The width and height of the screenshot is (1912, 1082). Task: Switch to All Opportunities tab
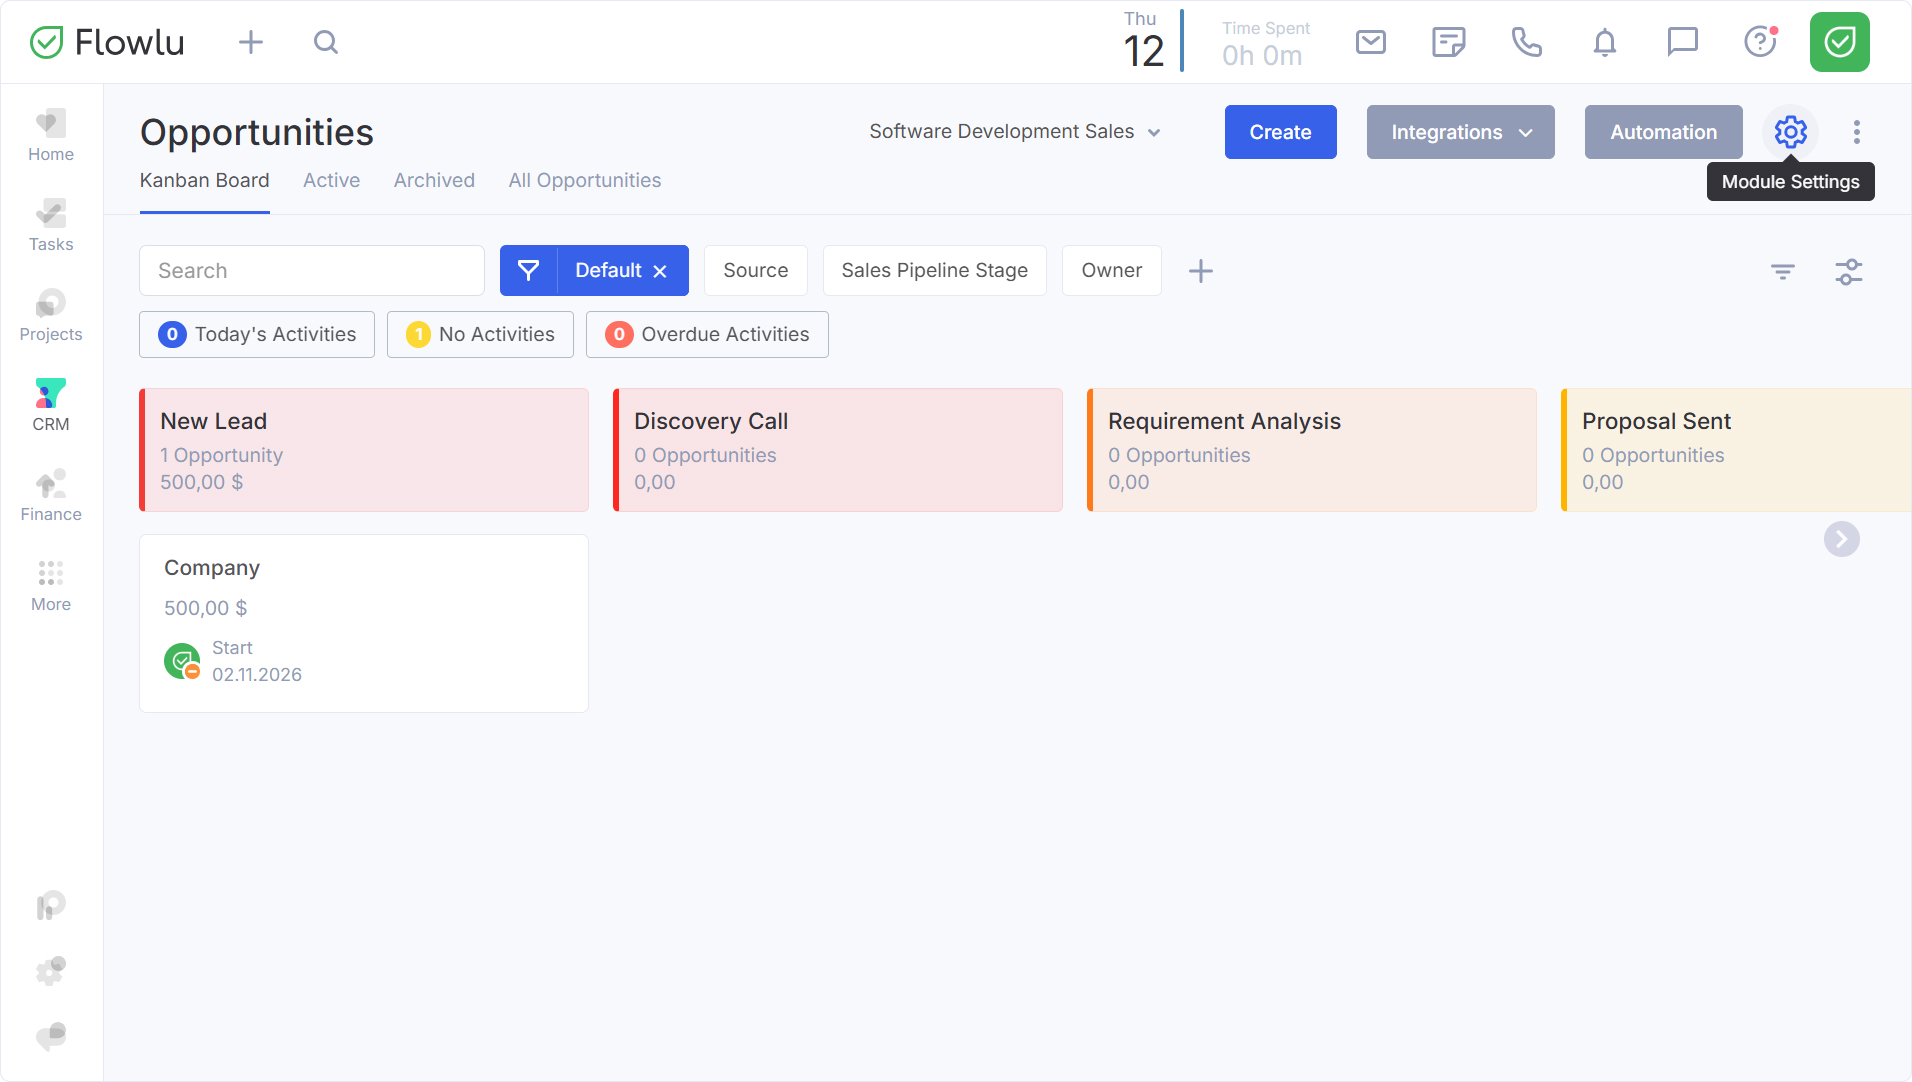(584, 181)
